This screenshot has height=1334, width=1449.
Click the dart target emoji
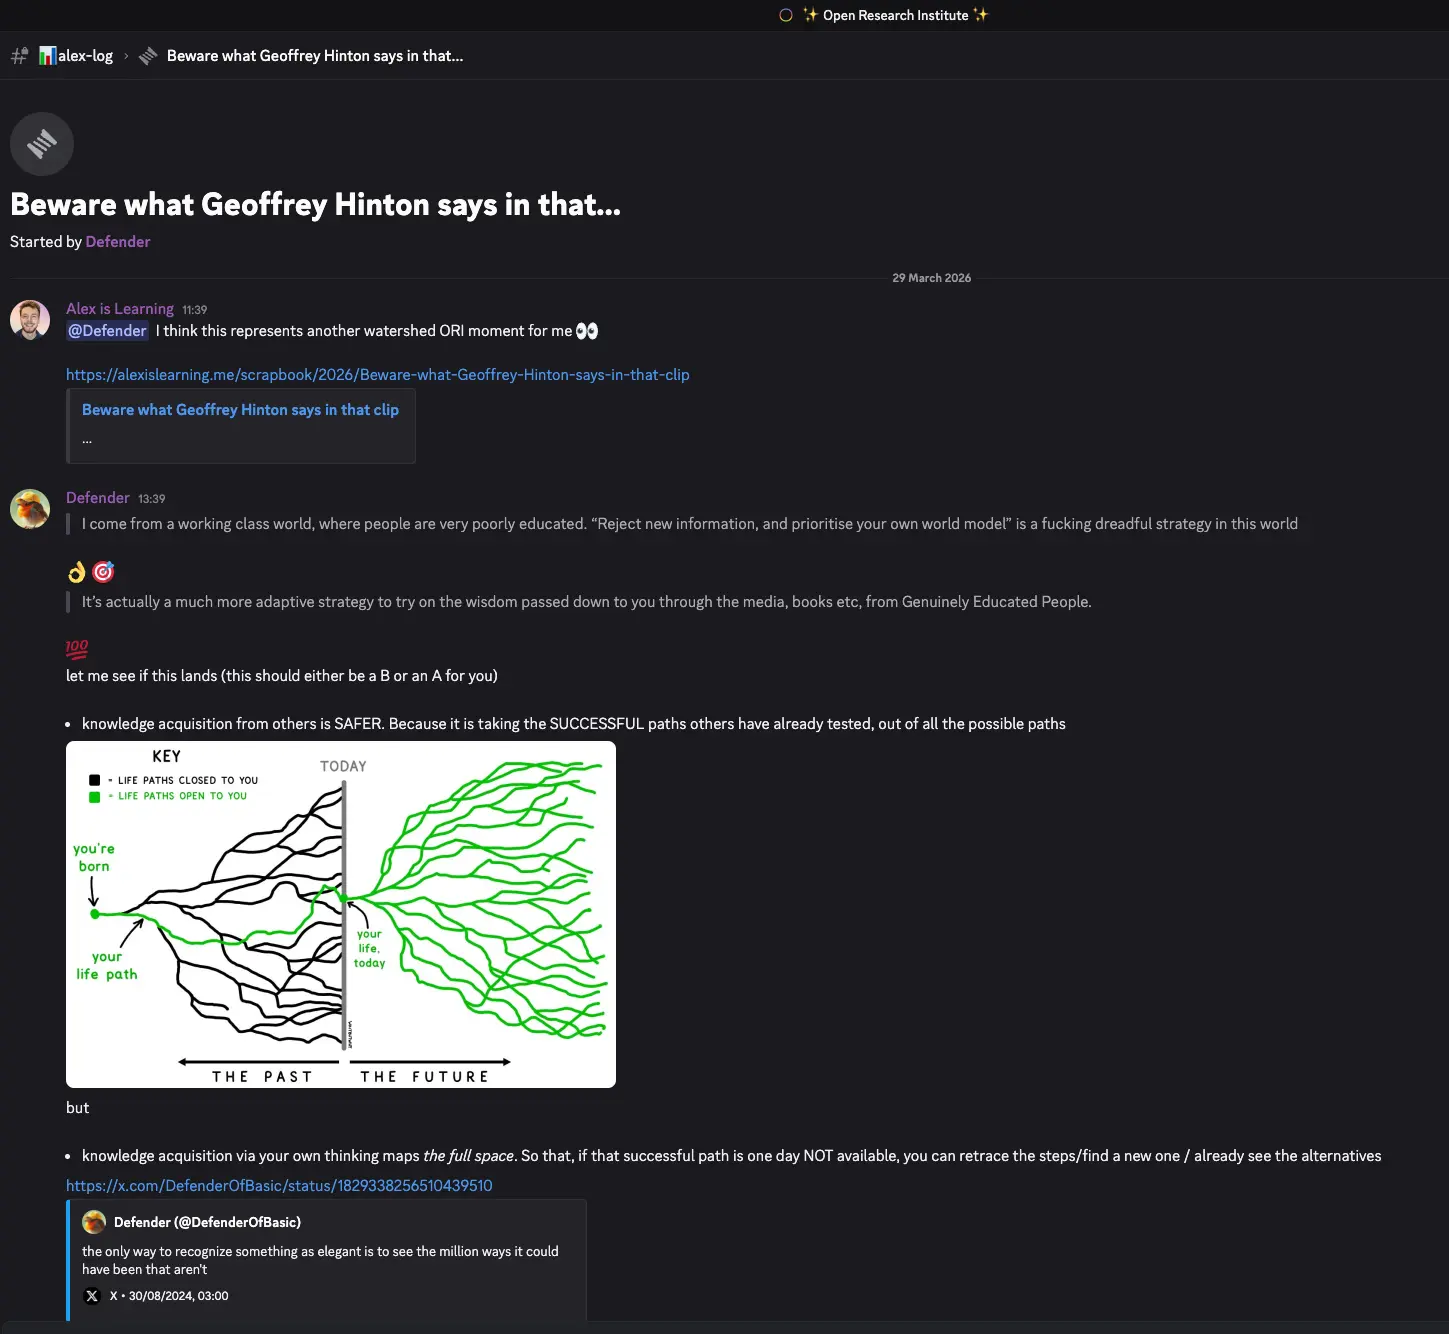[x=103, y=572]
